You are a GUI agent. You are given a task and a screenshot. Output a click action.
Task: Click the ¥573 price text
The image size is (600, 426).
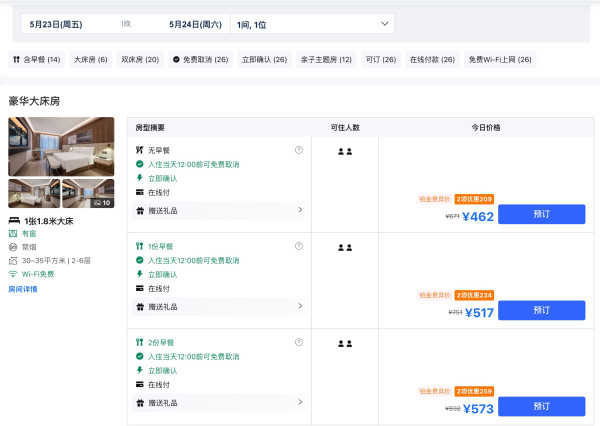point(478,409)
